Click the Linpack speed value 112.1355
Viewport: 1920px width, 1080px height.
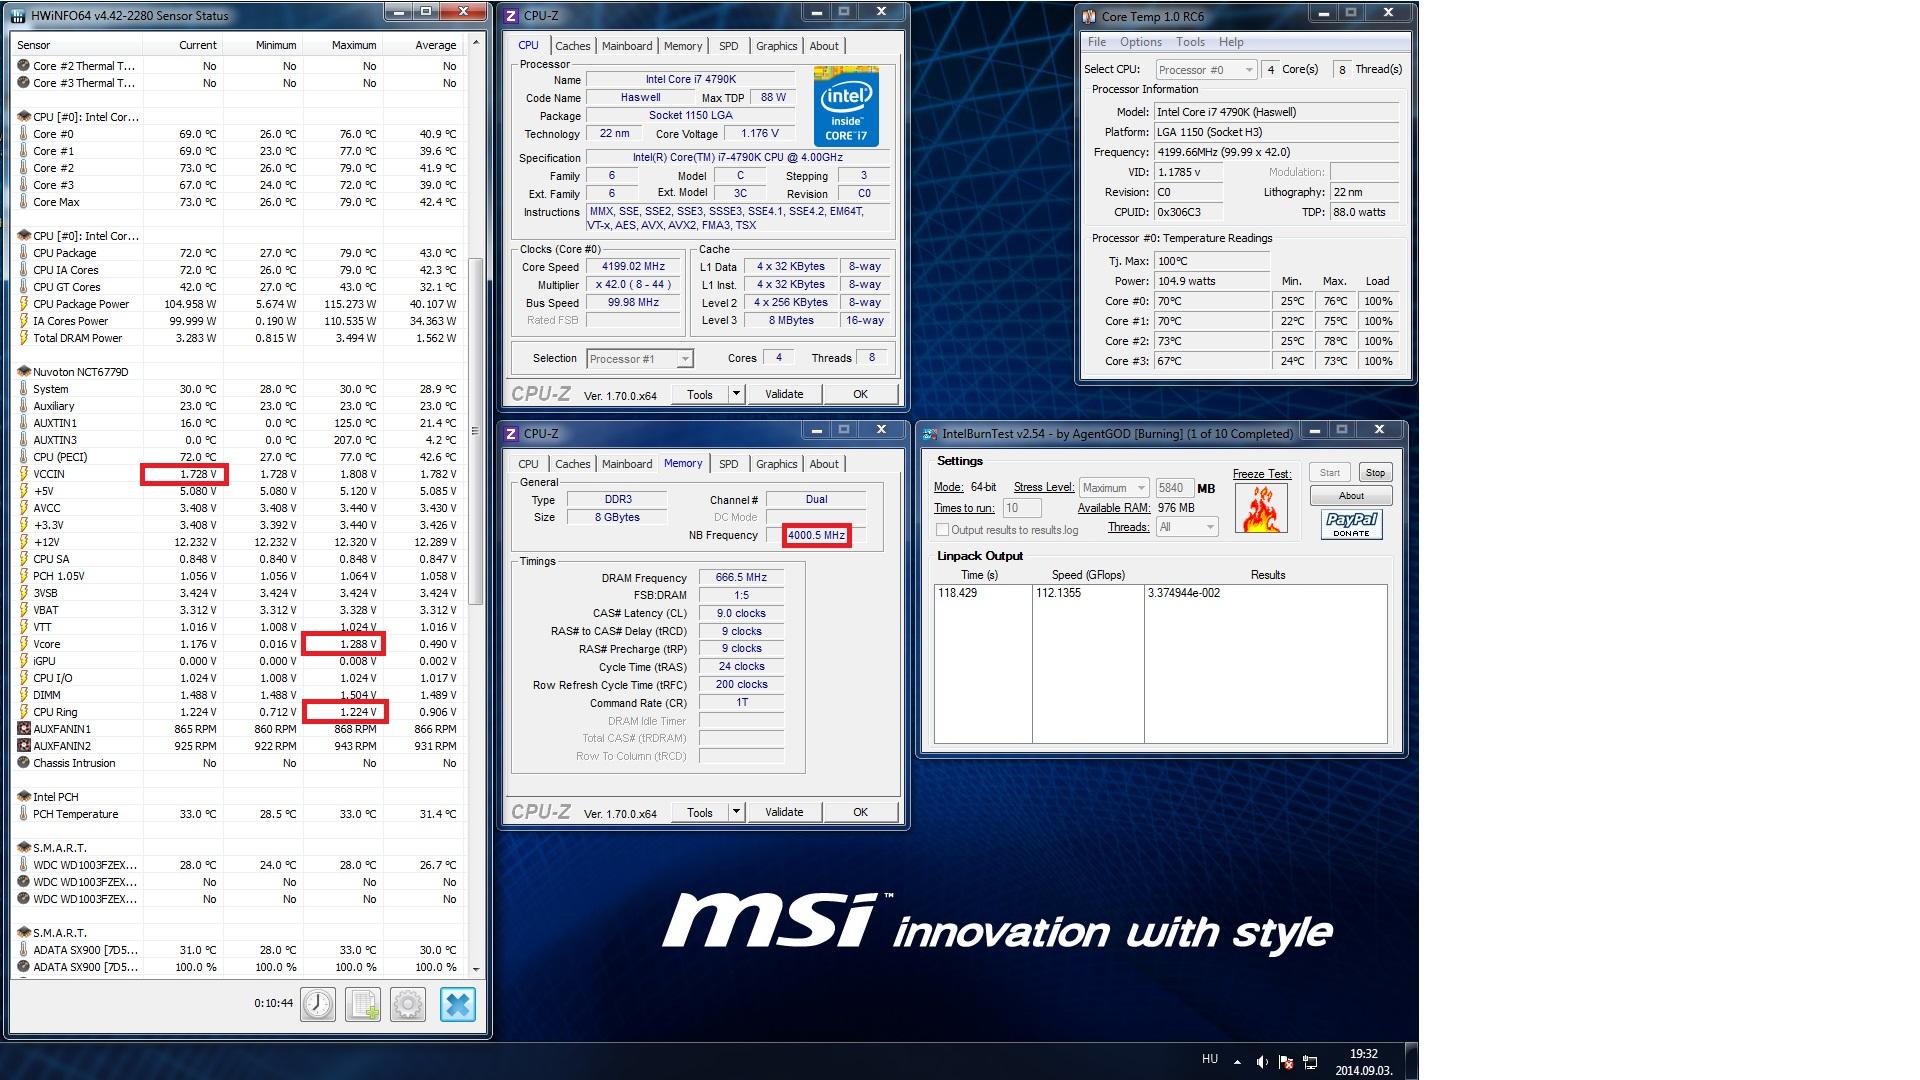pos(1058,593)
